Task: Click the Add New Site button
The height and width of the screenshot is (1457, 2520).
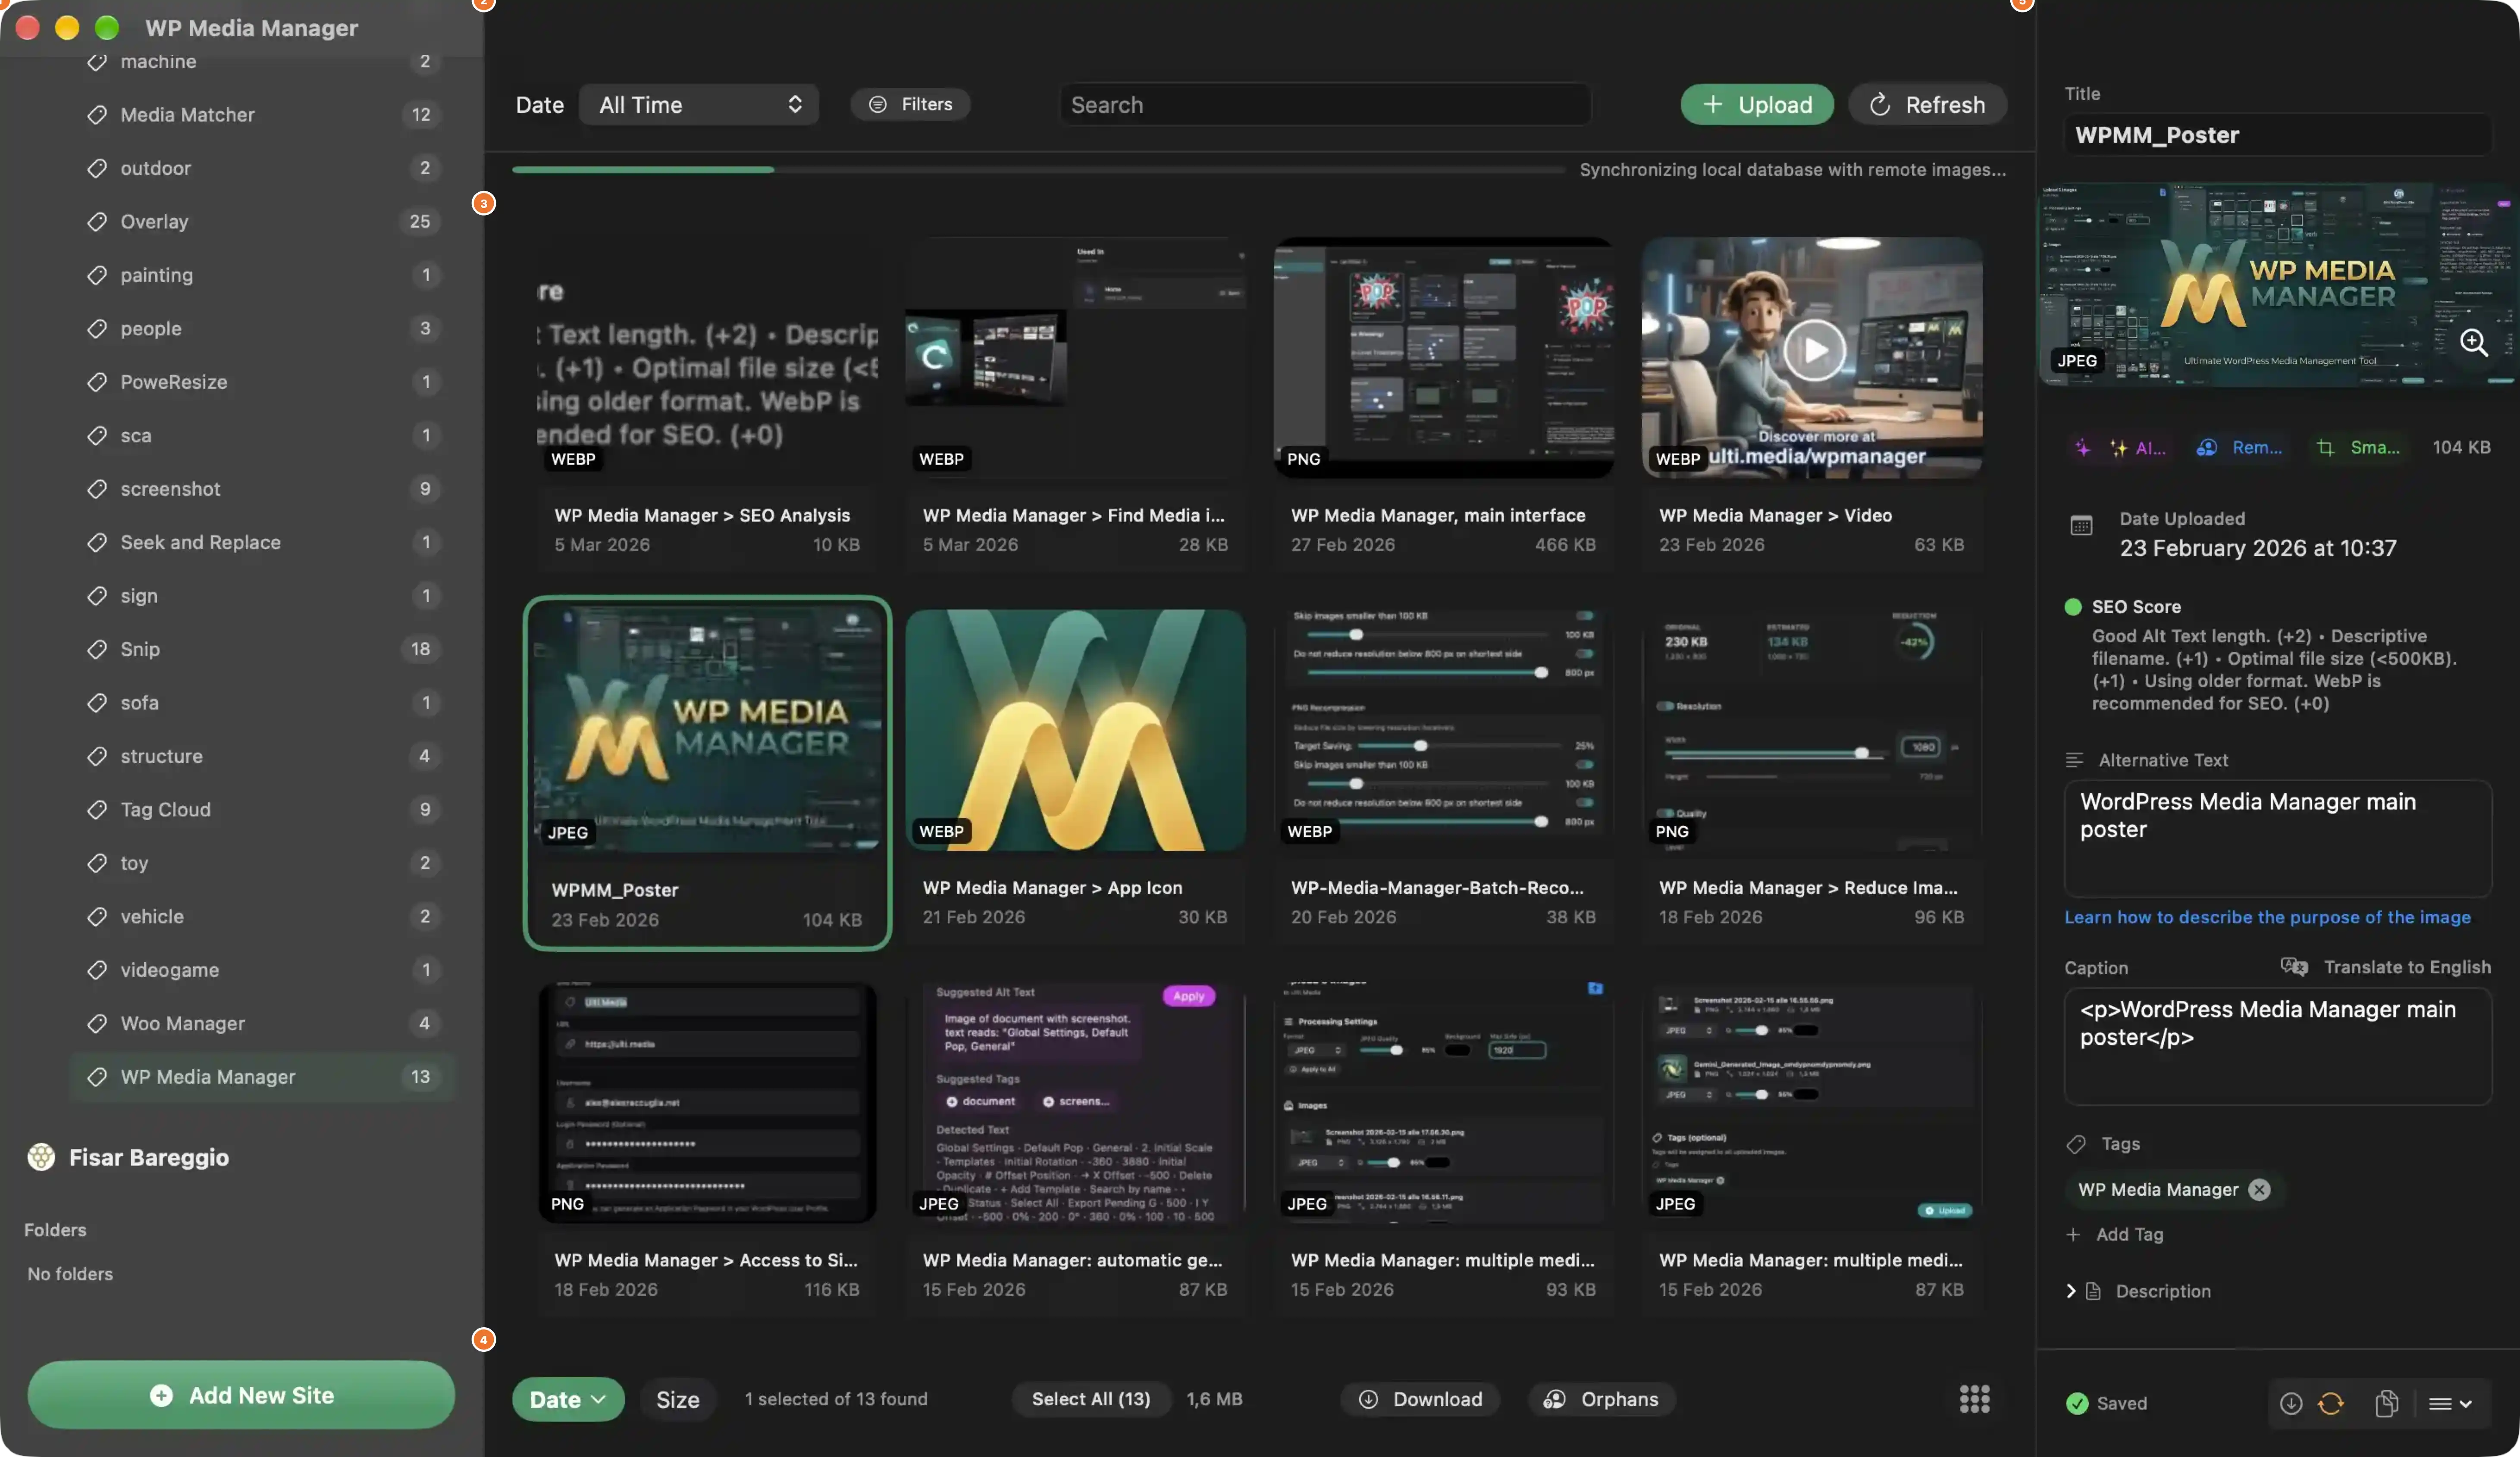Action: pyautogui.click(x=241, y=1395)
